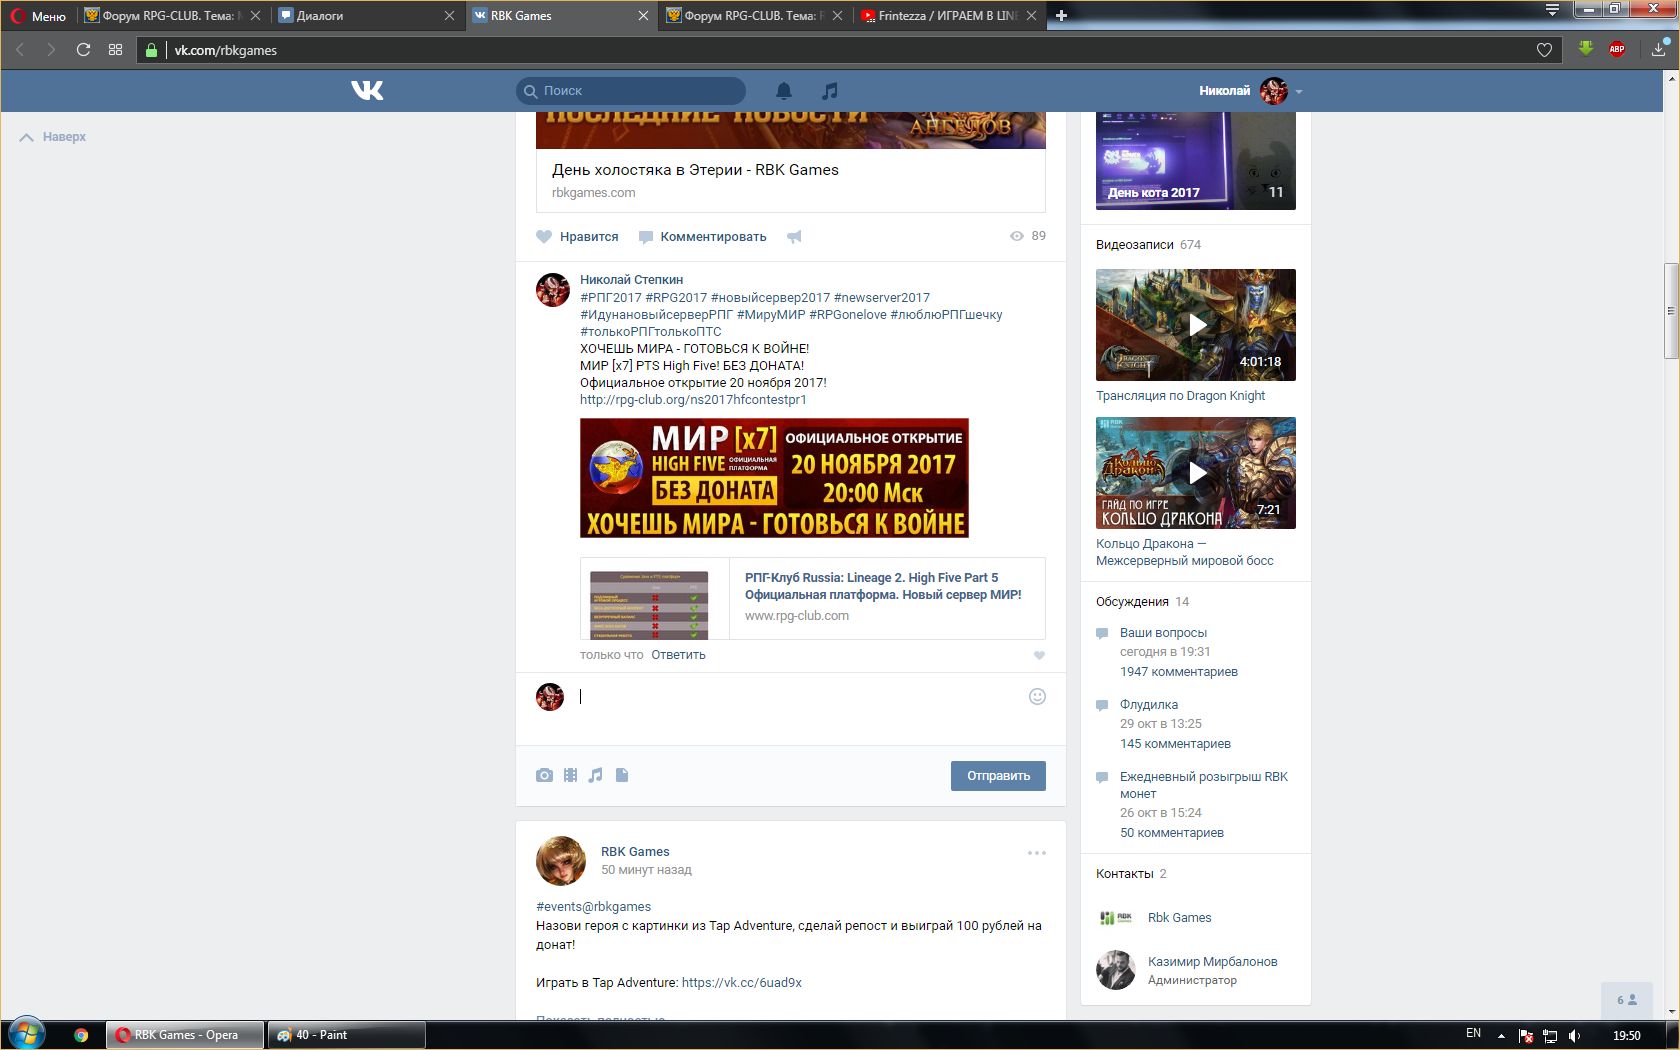
Task: Attach audio with music note icon
Action: pyautogui.click(x=595, y=775)
